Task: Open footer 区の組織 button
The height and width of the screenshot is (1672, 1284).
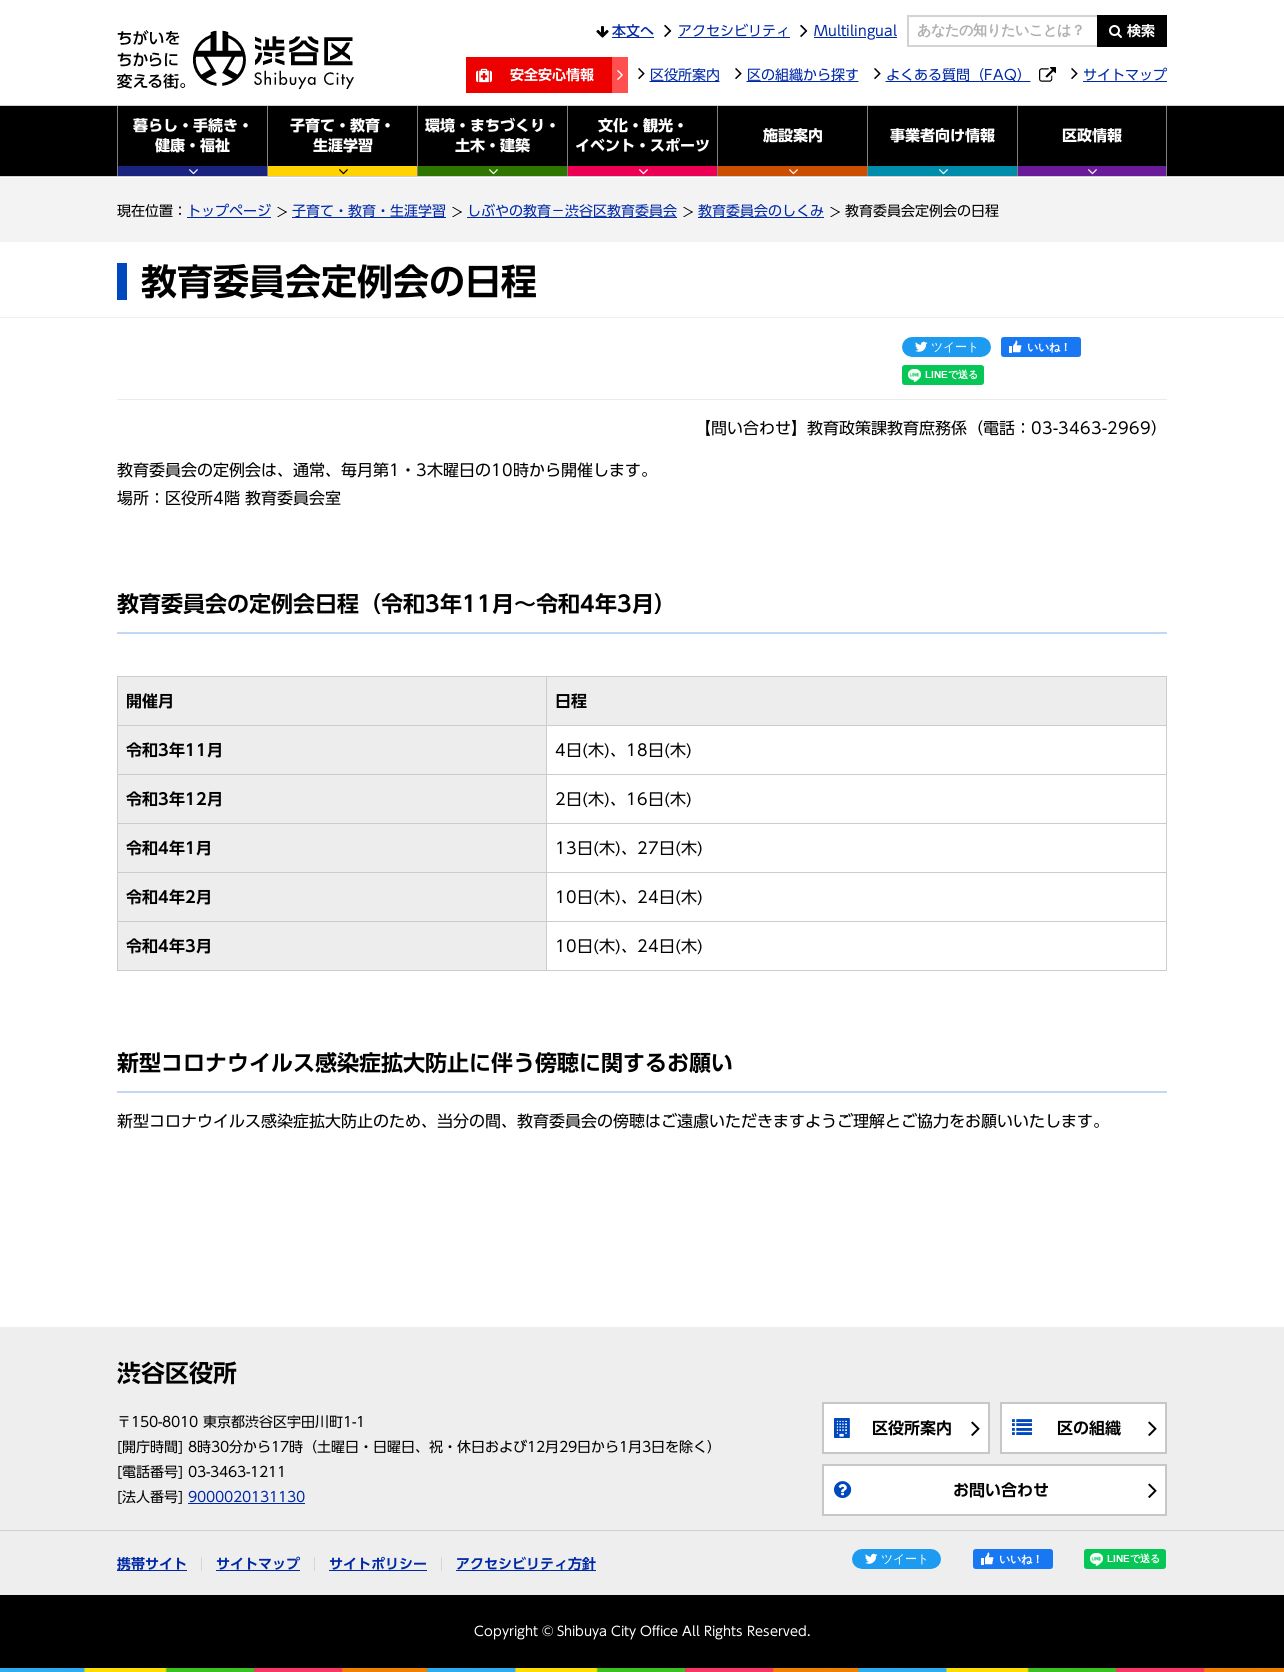Action: point(1083,1428)
